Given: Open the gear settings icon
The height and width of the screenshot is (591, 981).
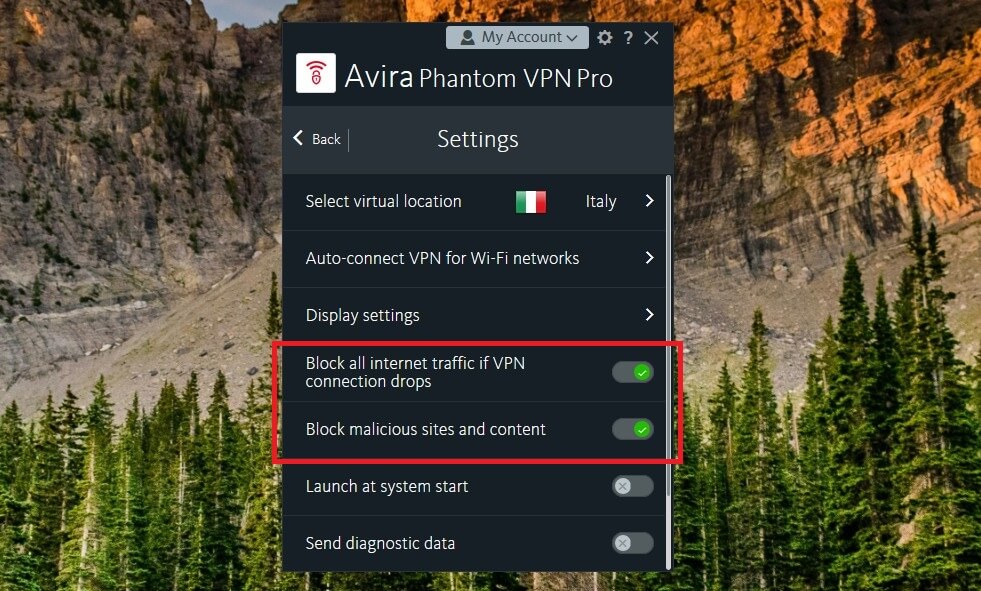Looking at the screenshot, I should [x=604, y=37].
